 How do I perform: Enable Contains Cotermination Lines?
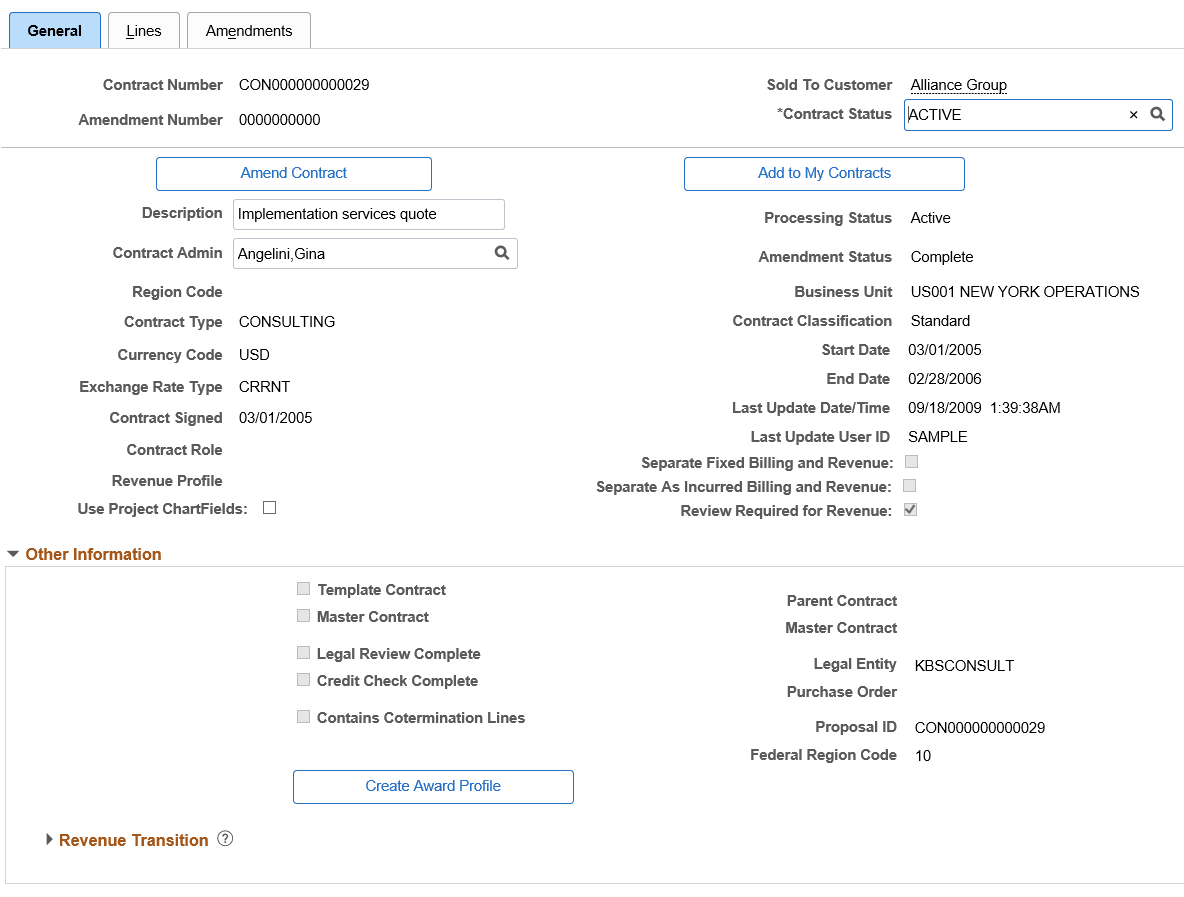pos(303,716)
